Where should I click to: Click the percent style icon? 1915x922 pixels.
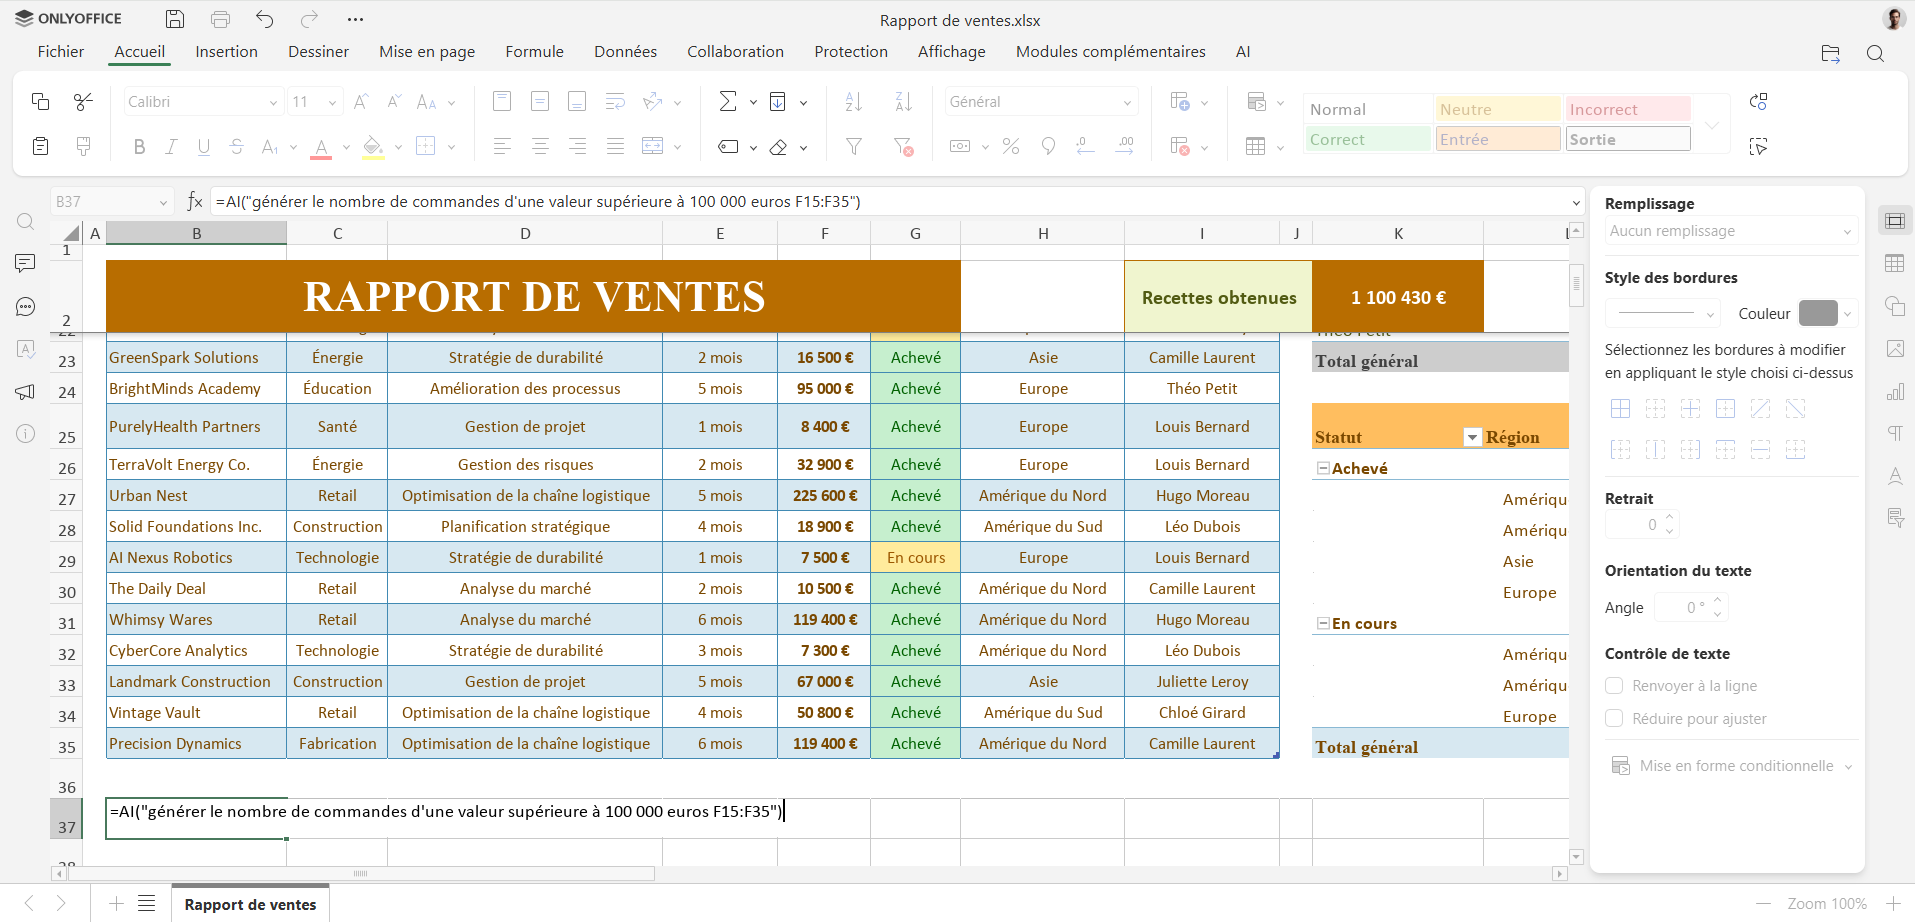[x=1011, y=147]
